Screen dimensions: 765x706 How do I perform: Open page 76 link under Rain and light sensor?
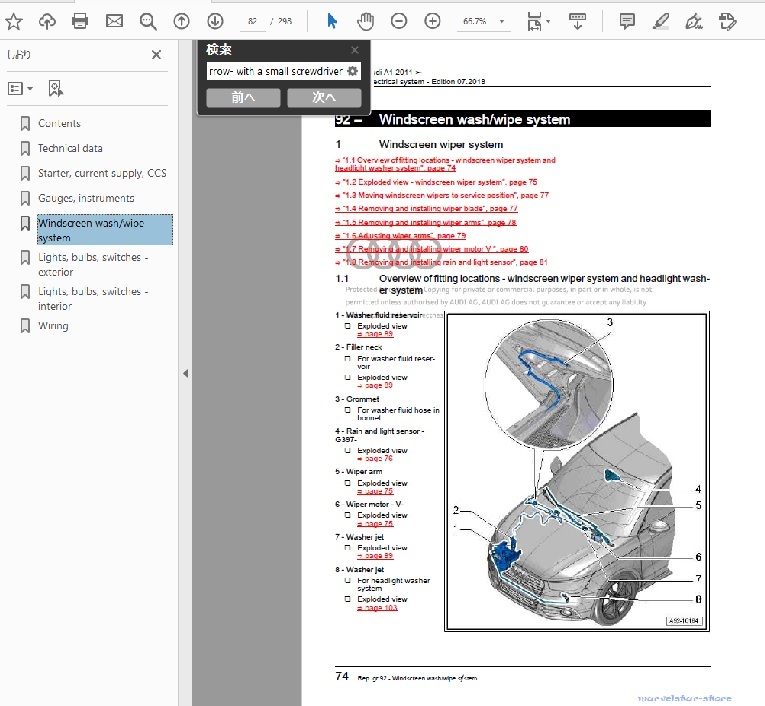tap(375, 459)
